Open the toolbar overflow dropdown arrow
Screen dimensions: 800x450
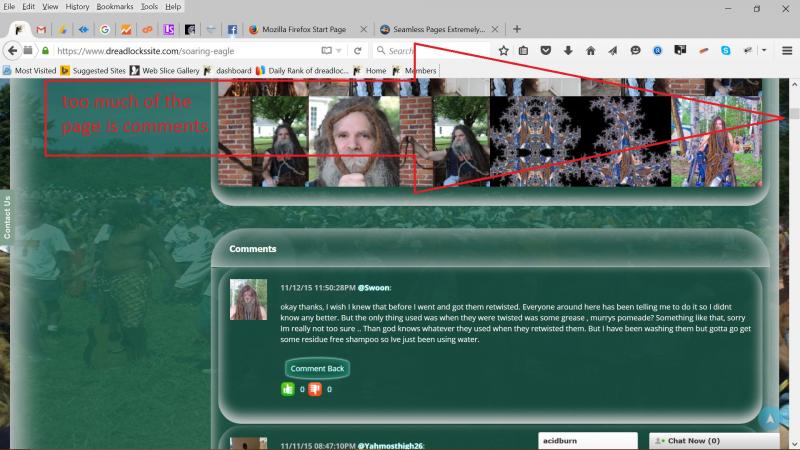[x=764, y=50]
